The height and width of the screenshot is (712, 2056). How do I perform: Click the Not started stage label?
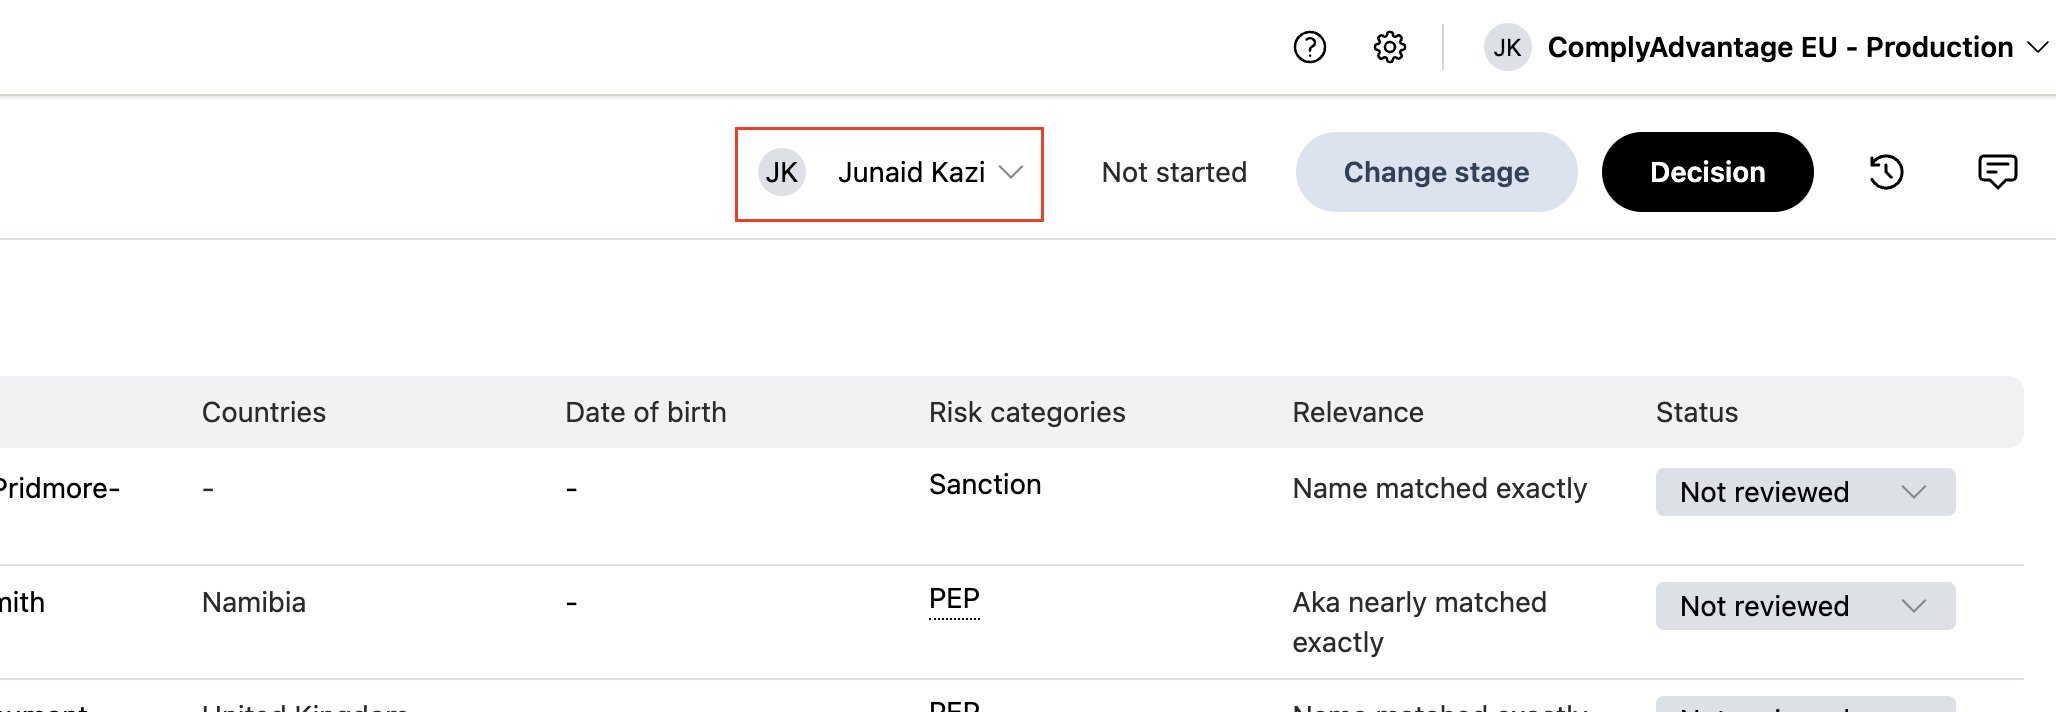click(1174, 173)
